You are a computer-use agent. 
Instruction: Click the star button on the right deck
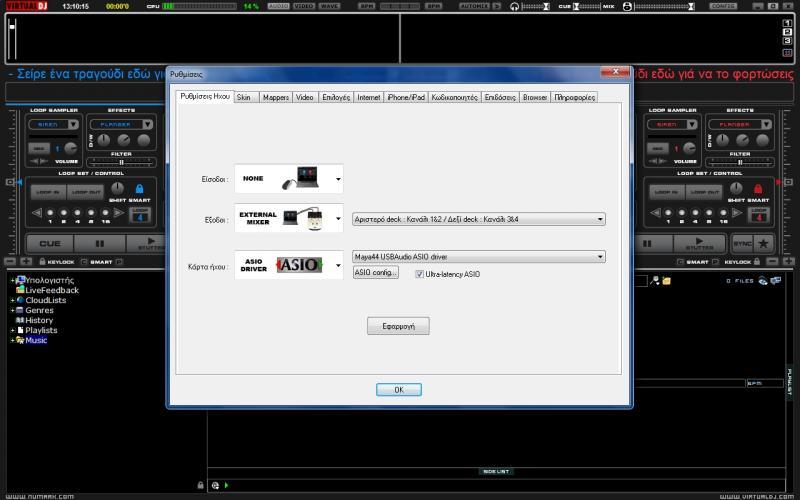click(x=763, y=243)
